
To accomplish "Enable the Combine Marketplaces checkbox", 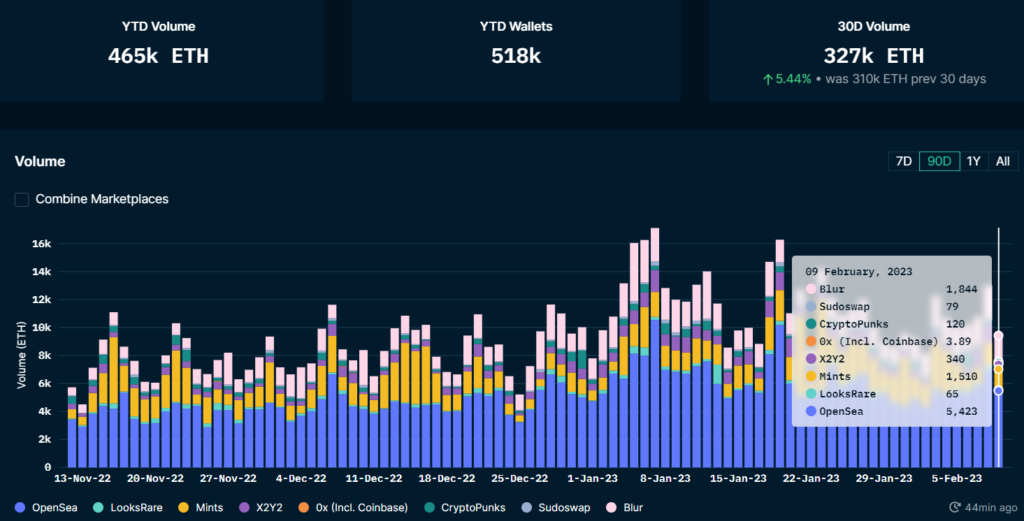I will click(x=22, y=199).
